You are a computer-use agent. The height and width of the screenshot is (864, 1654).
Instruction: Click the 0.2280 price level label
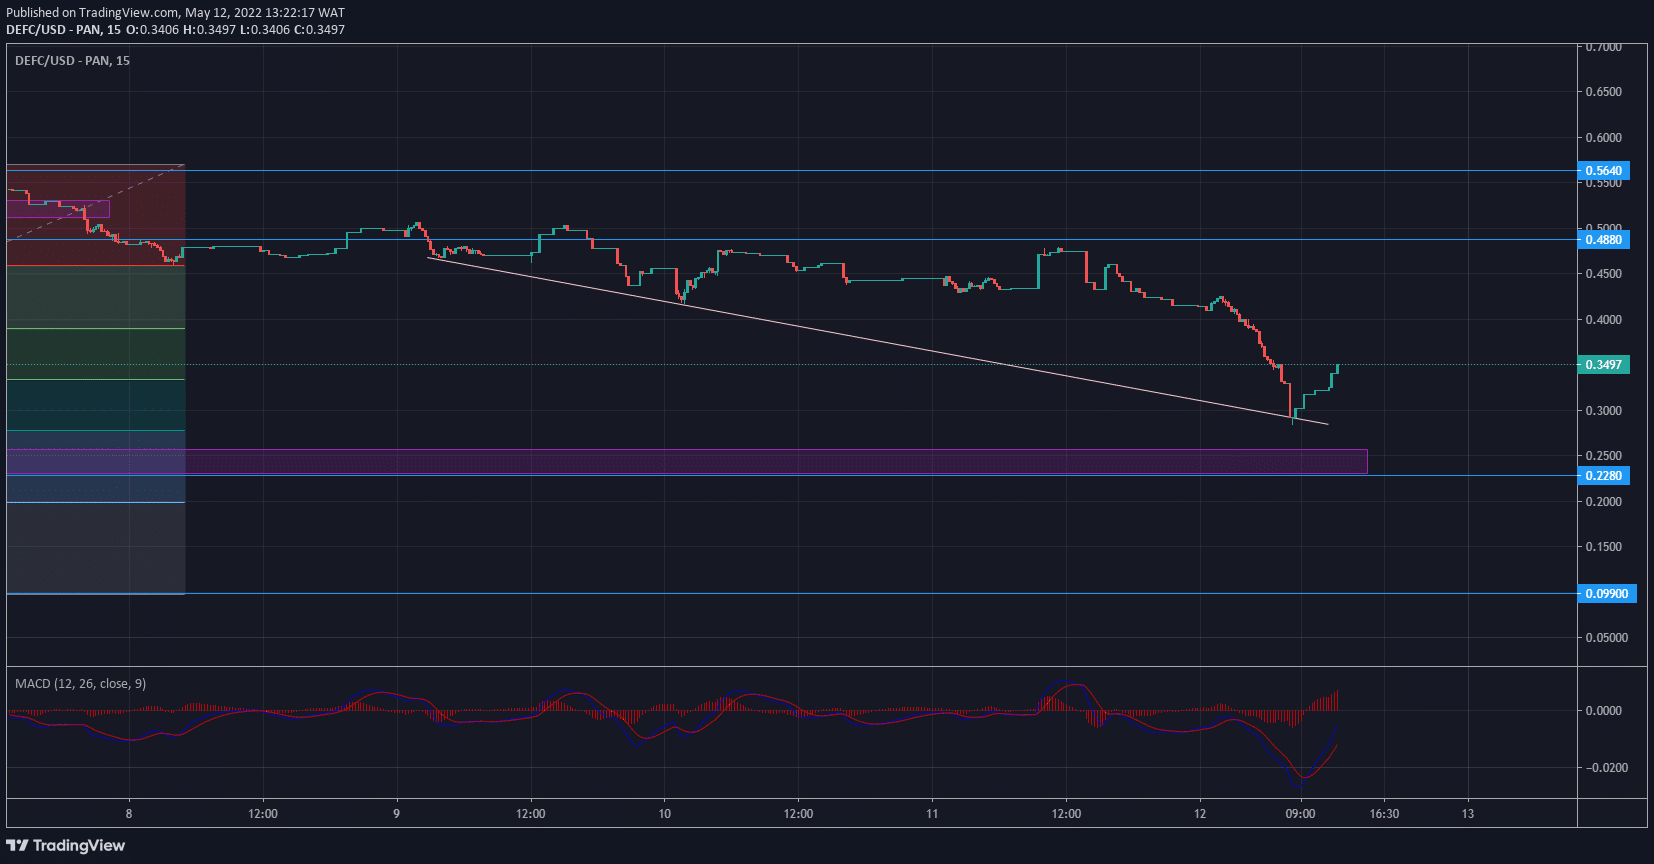coord(1604,476)
